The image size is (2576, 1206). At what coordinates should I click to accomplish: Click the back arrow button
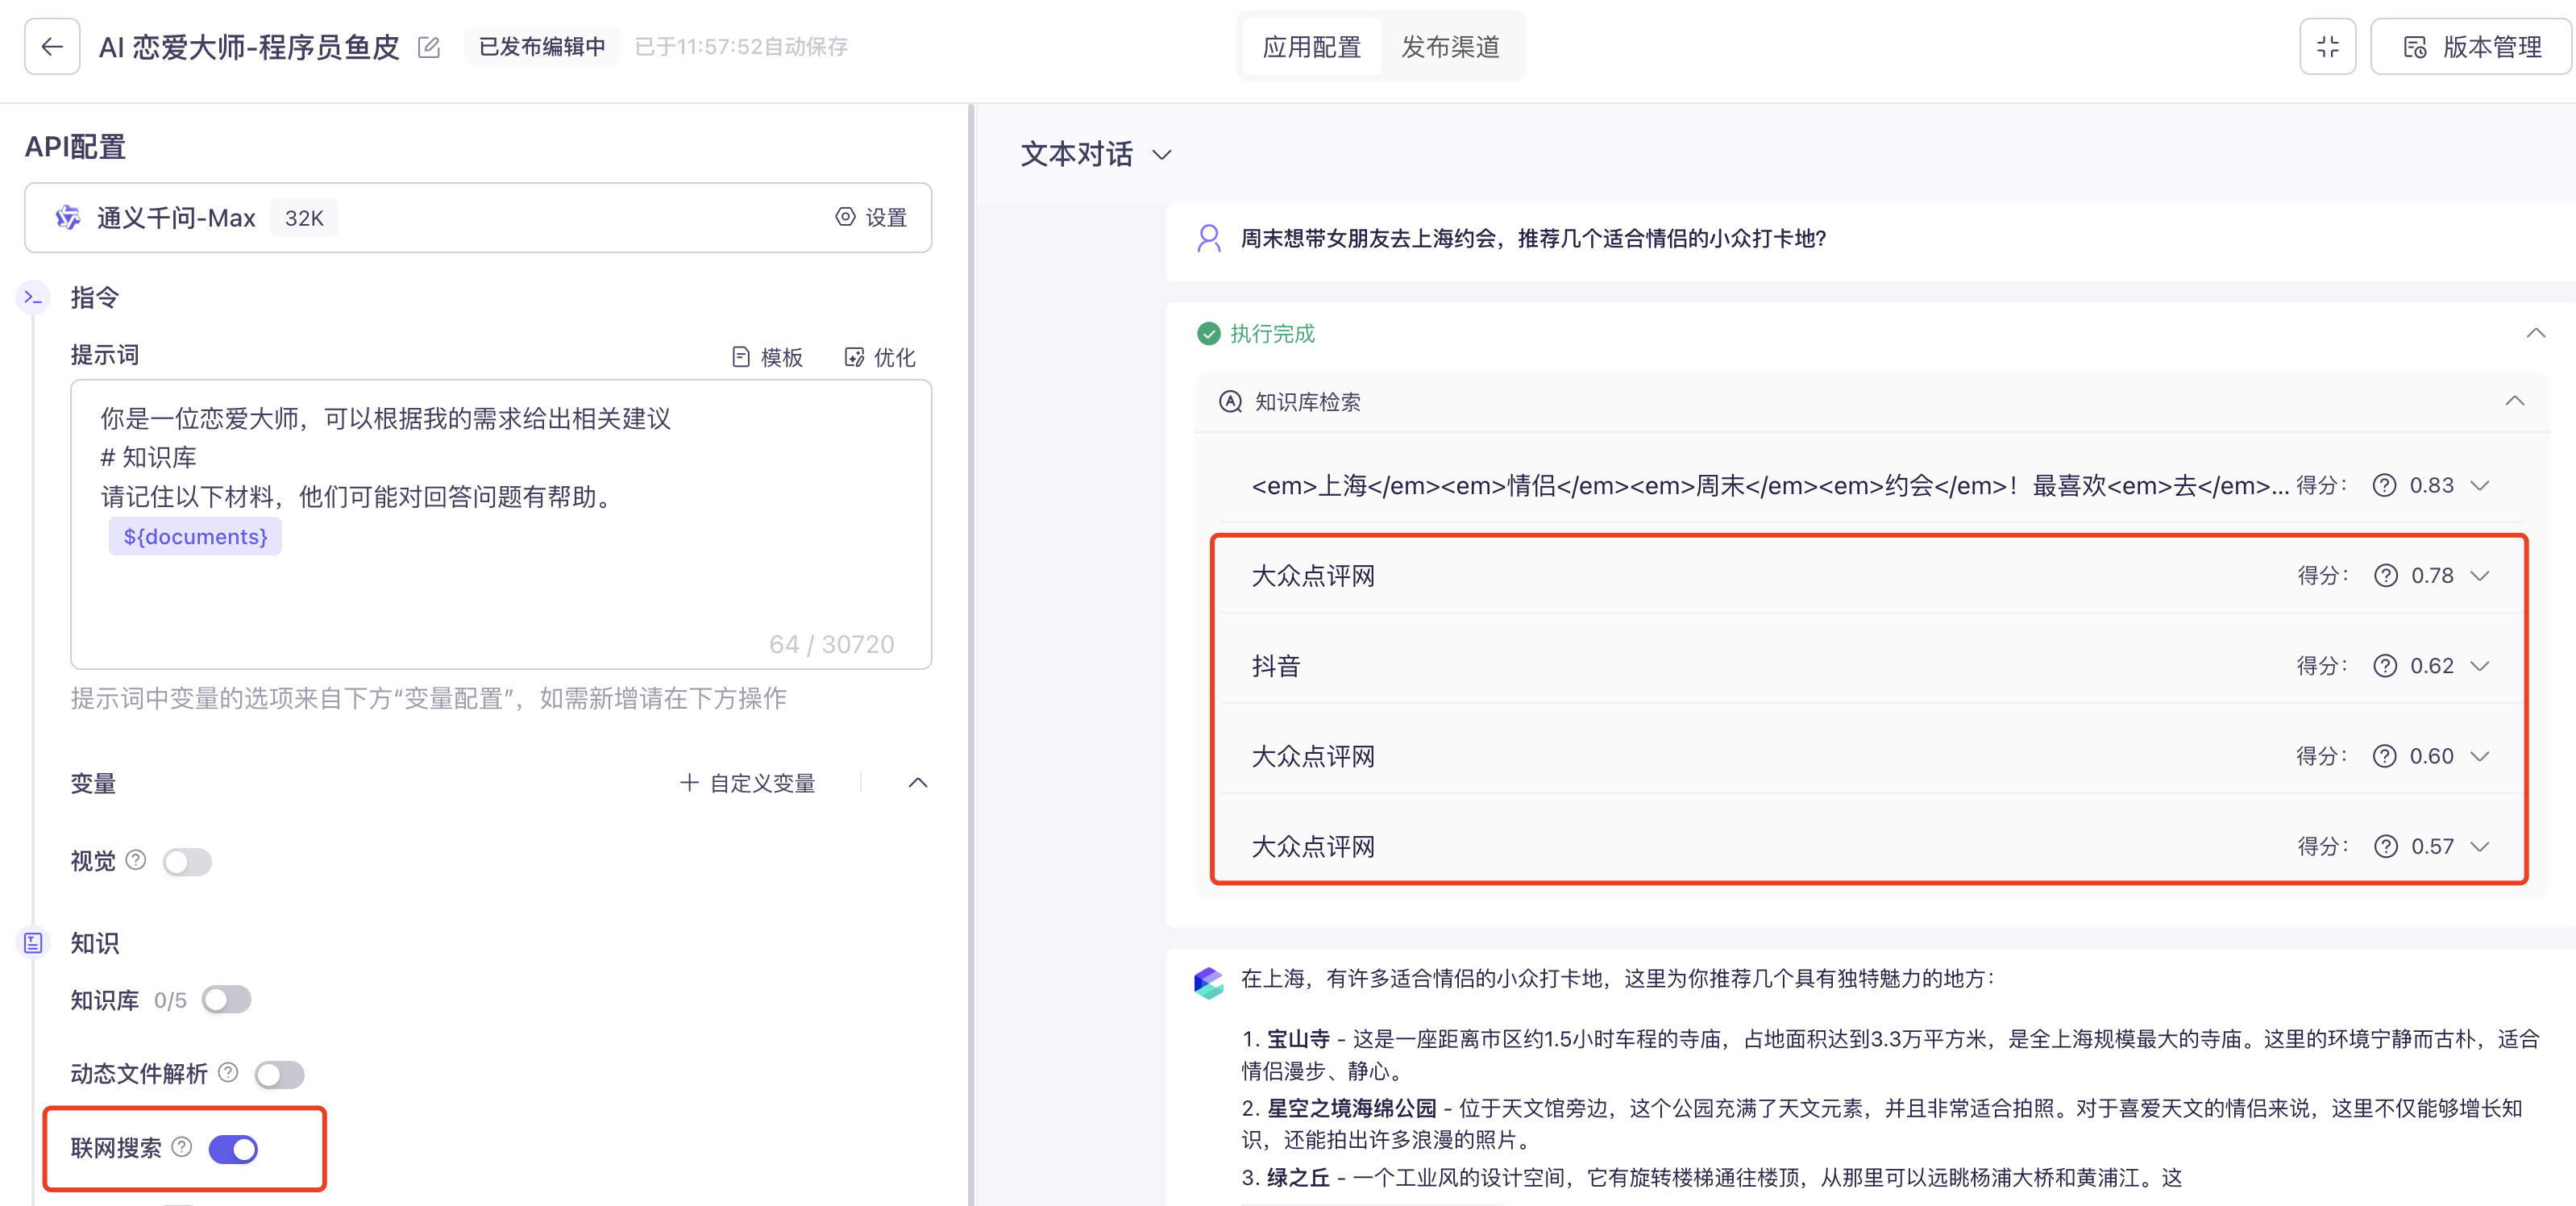tap(52, 47)
